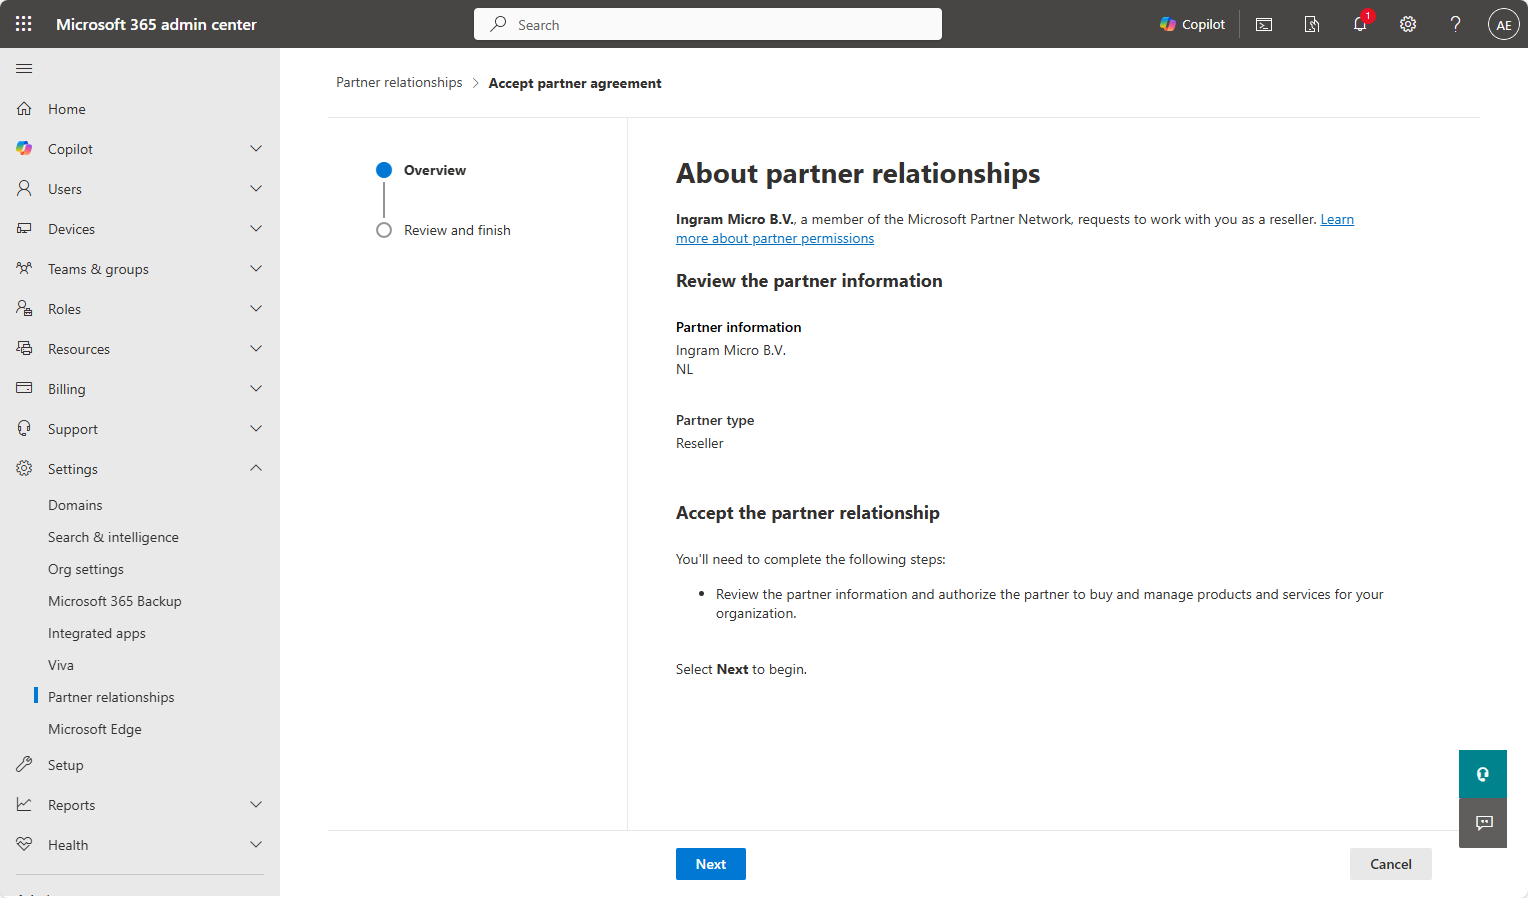Click the Resources icon in sidebar
The height and width of the screenshot is (898, 1528).
[24, 348]
